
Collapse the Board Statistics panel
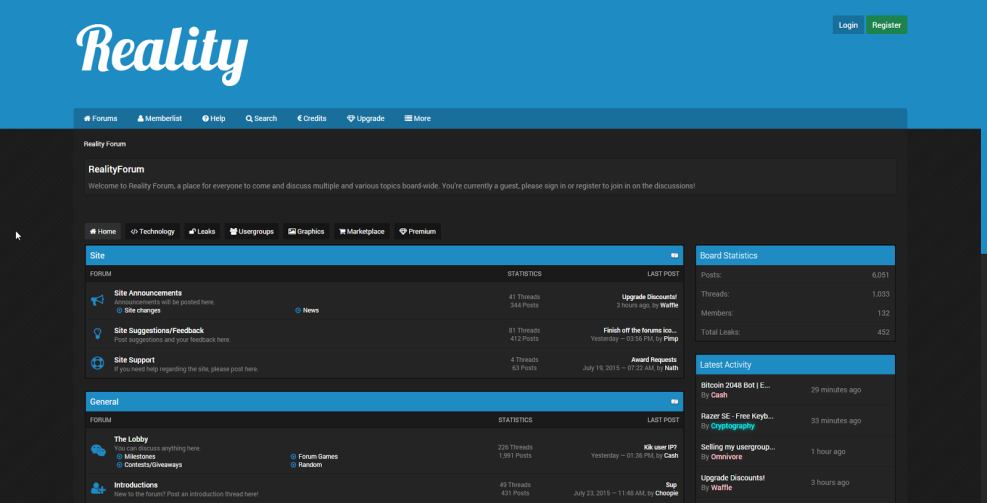click(x=795, y=255)
